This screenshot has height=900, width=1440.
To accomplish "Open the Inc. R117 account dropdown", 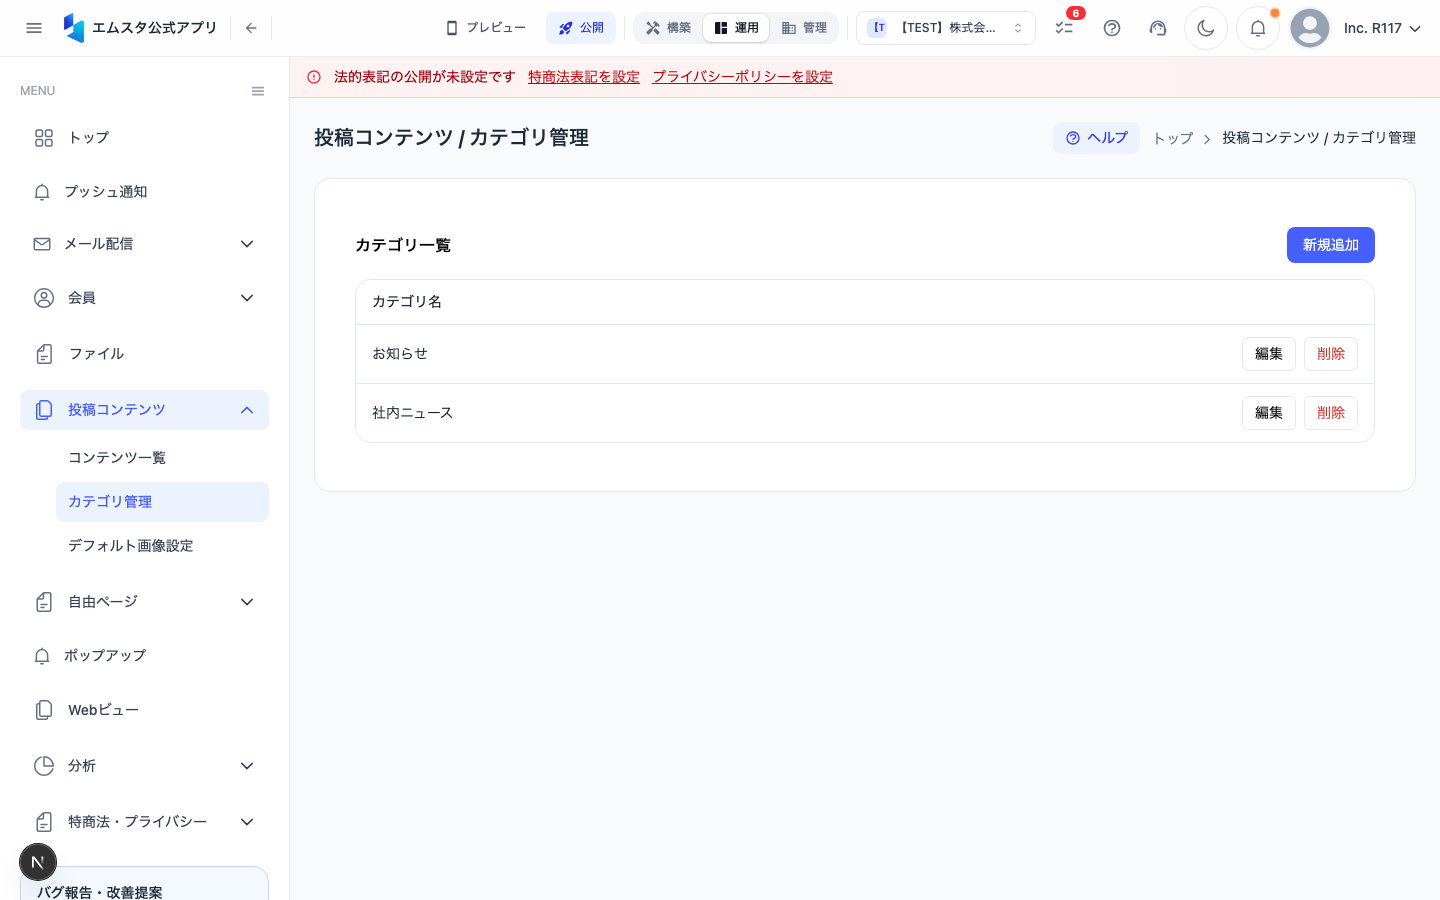I will tap(1382, 28).
